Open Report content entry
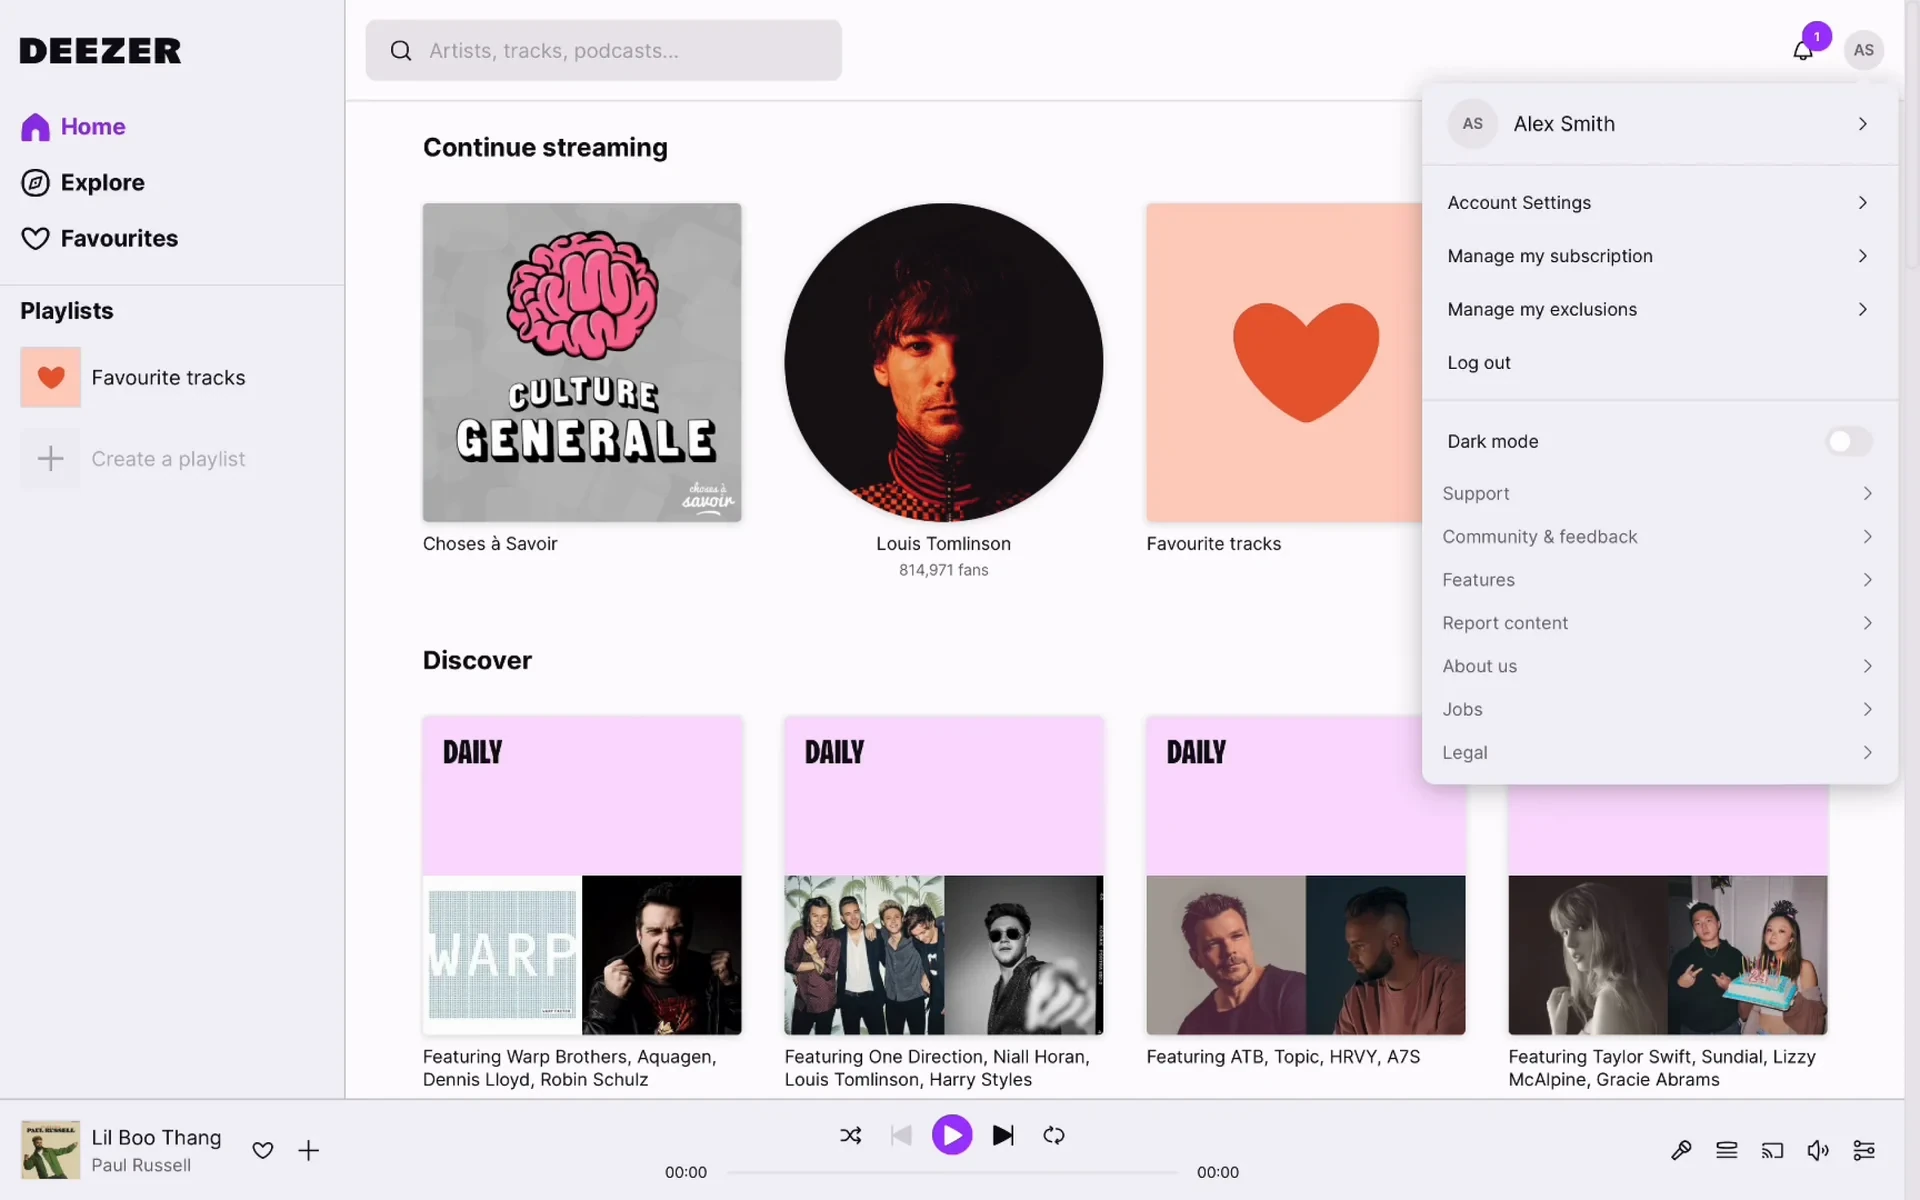 1660,623
